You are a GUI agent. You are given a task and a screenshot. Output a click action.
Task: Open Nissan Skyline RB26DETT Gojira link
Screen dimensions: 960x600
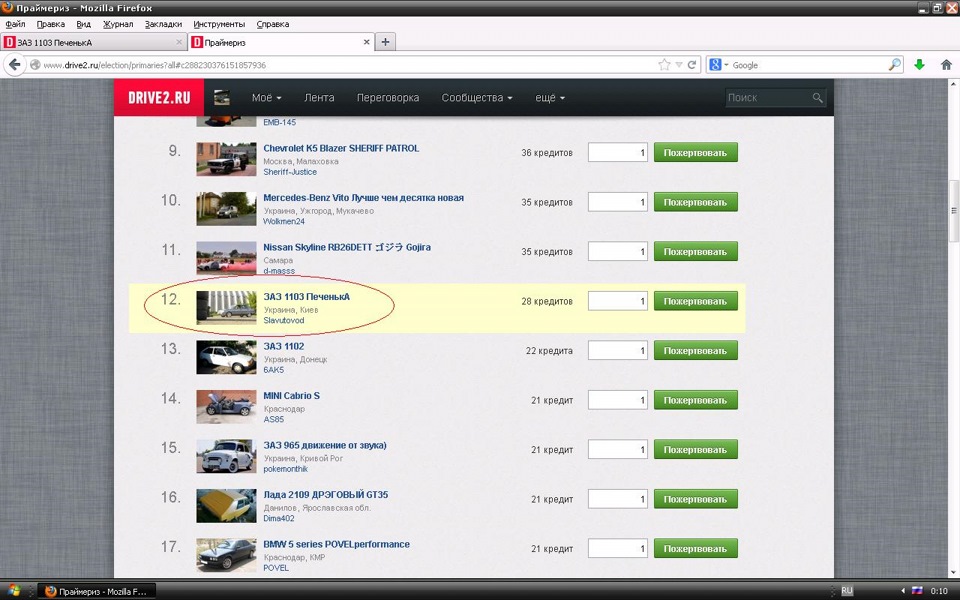coord(347,247)
